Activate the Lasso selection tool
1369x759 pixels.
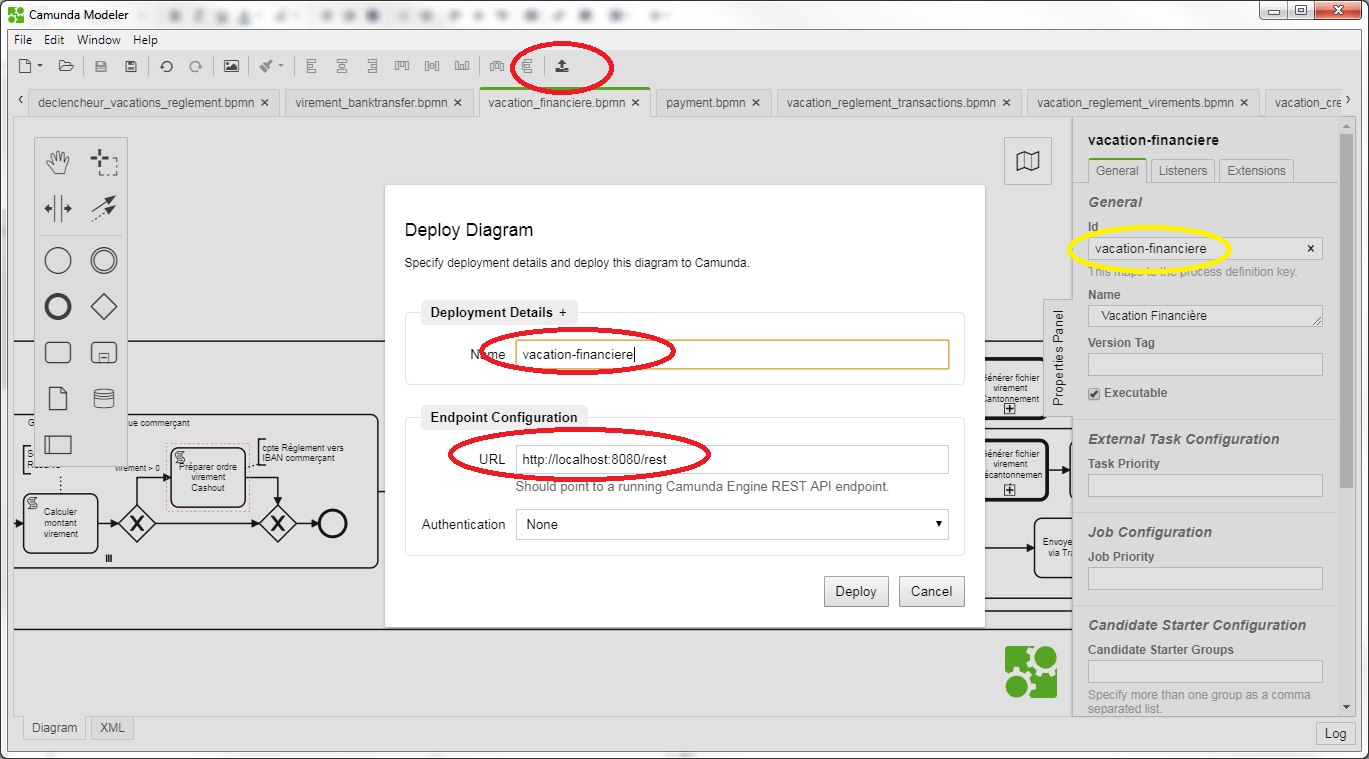coord(103,162)
